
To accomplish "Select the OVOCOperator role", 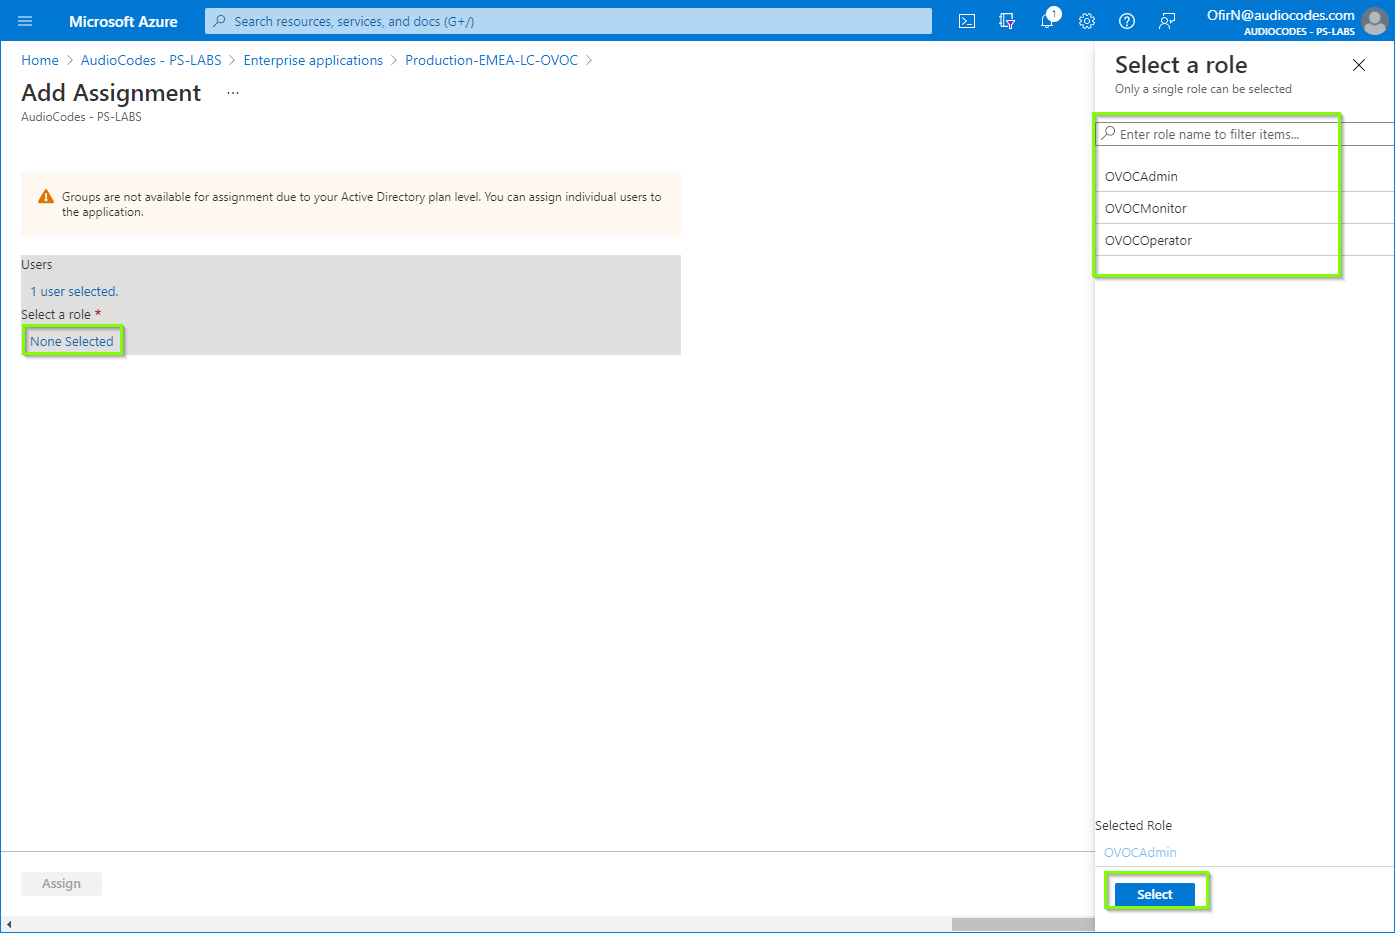I will 1244,240.
